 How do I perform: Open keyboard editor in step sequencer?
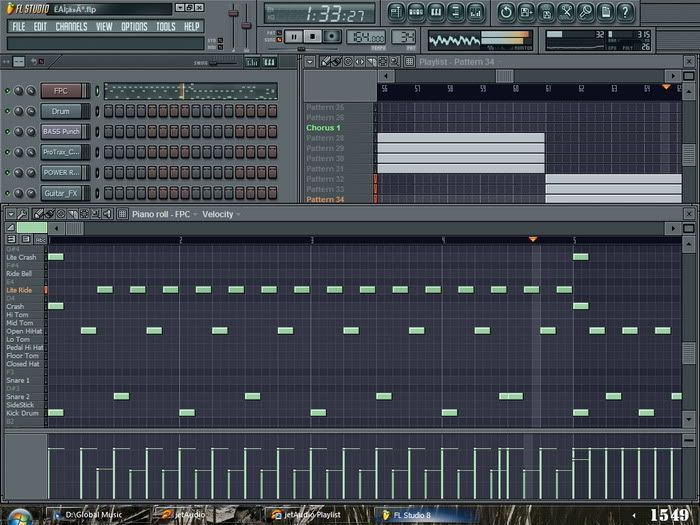point(270,62)
